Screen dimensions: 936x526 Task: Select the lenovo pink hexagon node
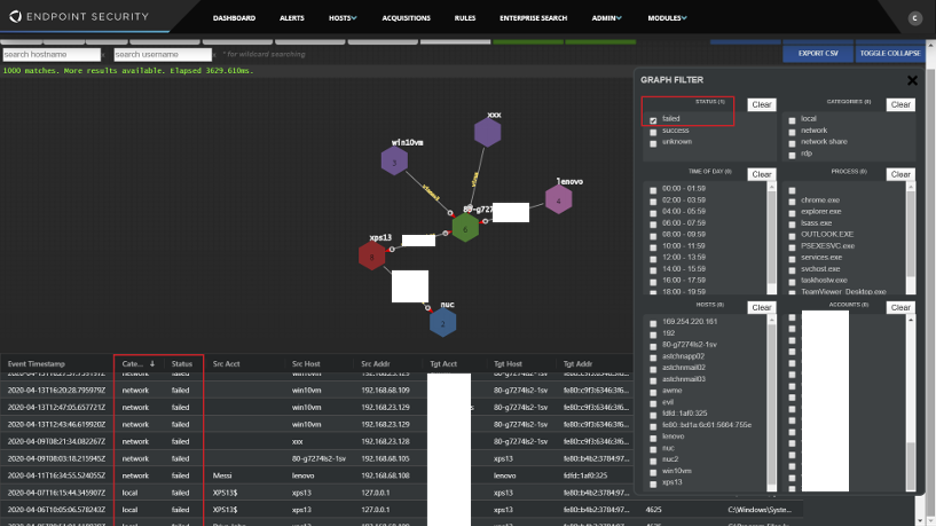click(558, 200)
